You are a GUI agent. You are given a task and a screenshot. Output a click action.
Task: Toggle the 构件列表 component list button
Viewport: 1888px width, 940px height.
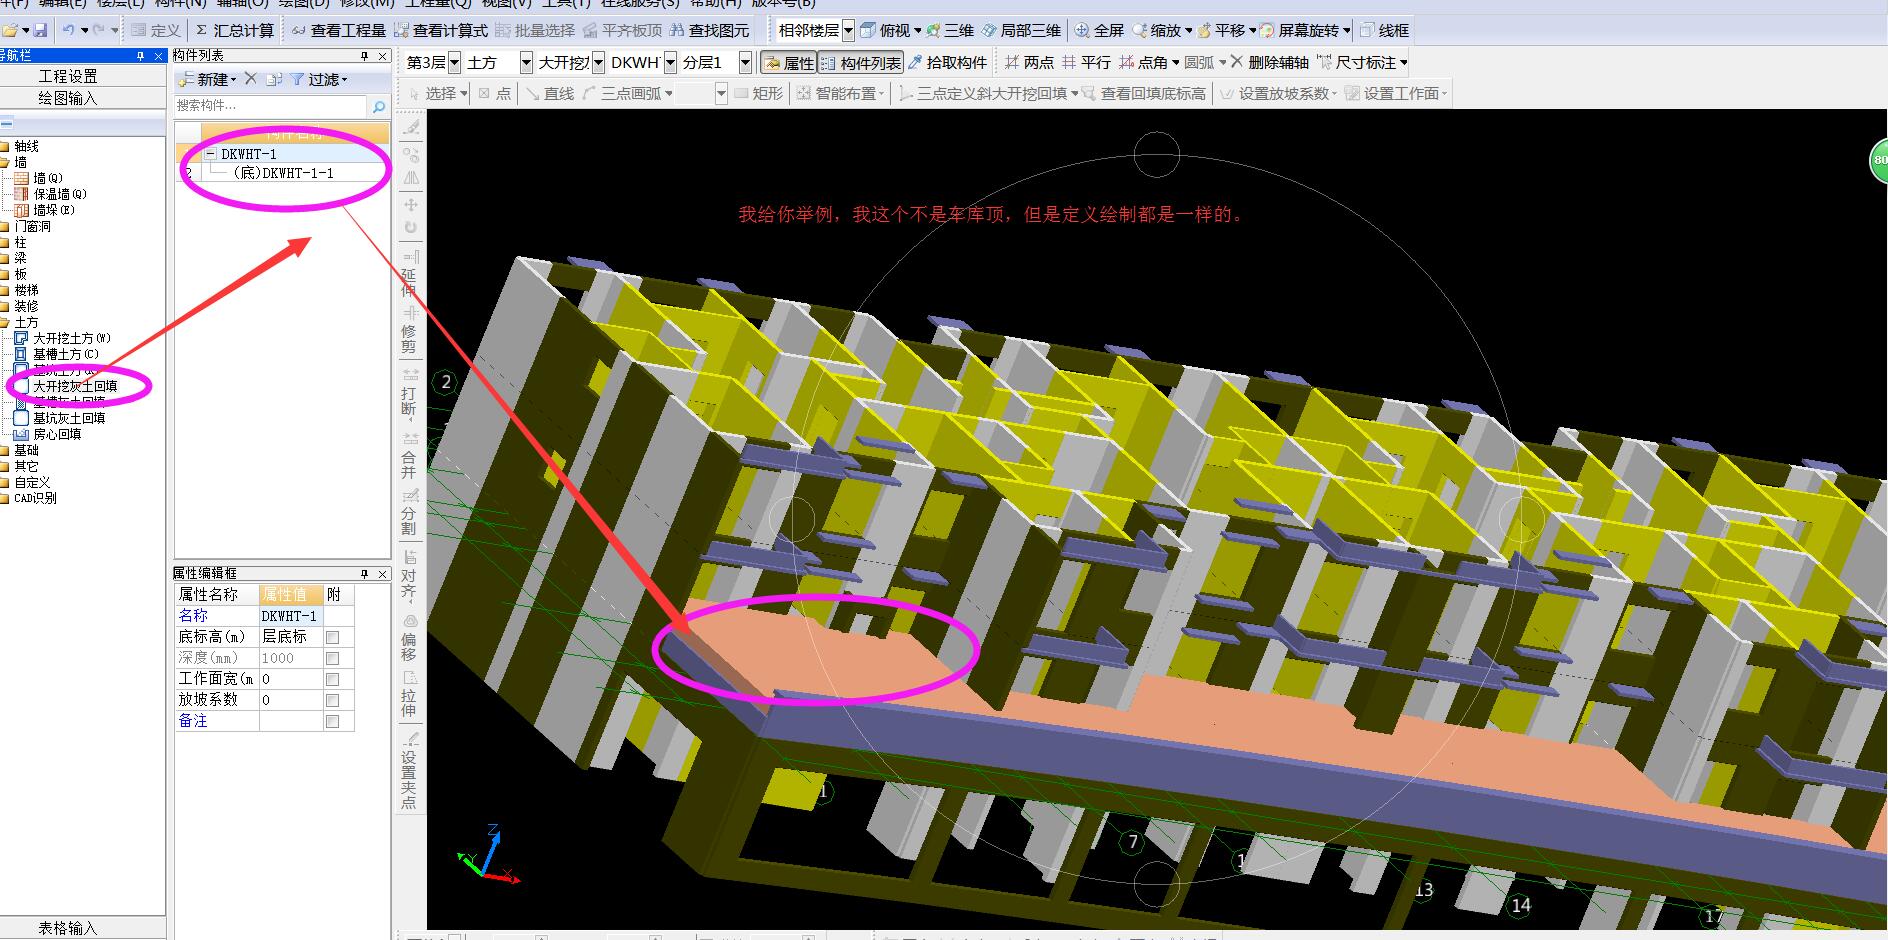pos(861,63)
